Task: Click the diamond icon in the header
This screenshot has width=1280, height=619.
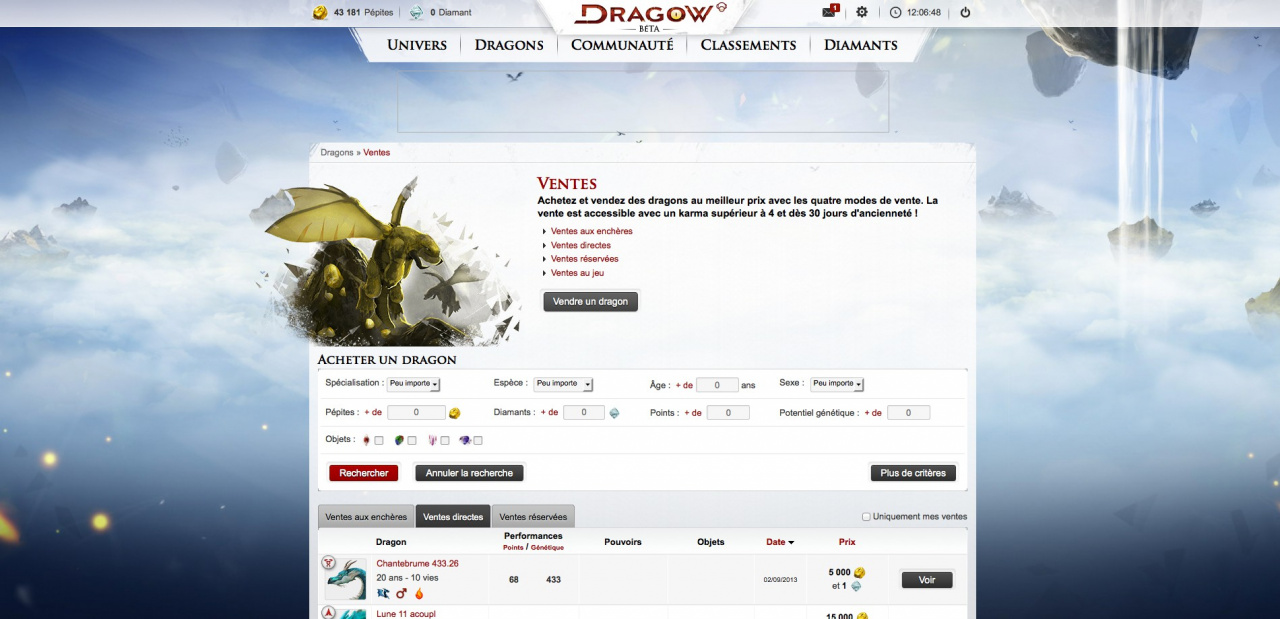Action: 417,12
